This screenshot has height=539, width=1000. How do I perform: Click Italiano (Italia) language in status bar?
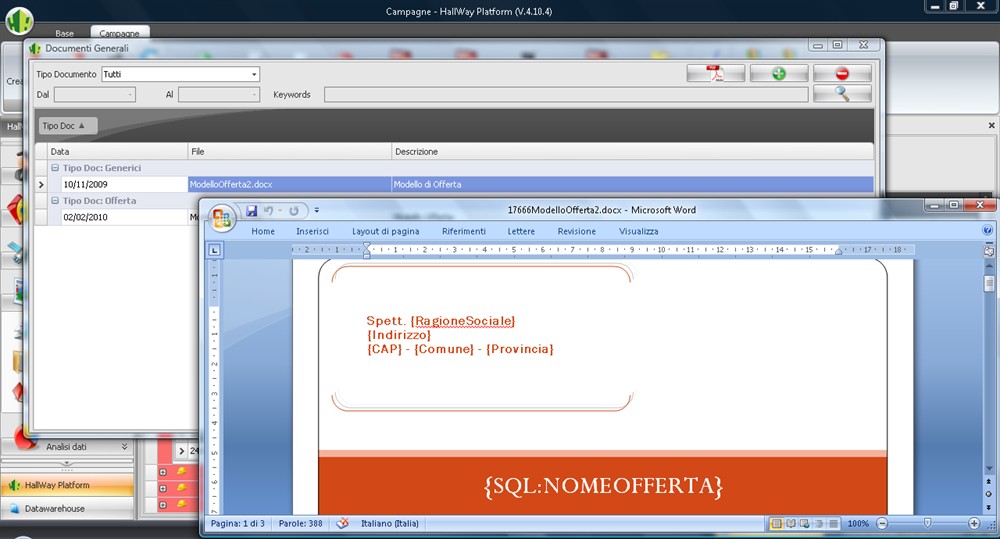(x=390, y=524)
